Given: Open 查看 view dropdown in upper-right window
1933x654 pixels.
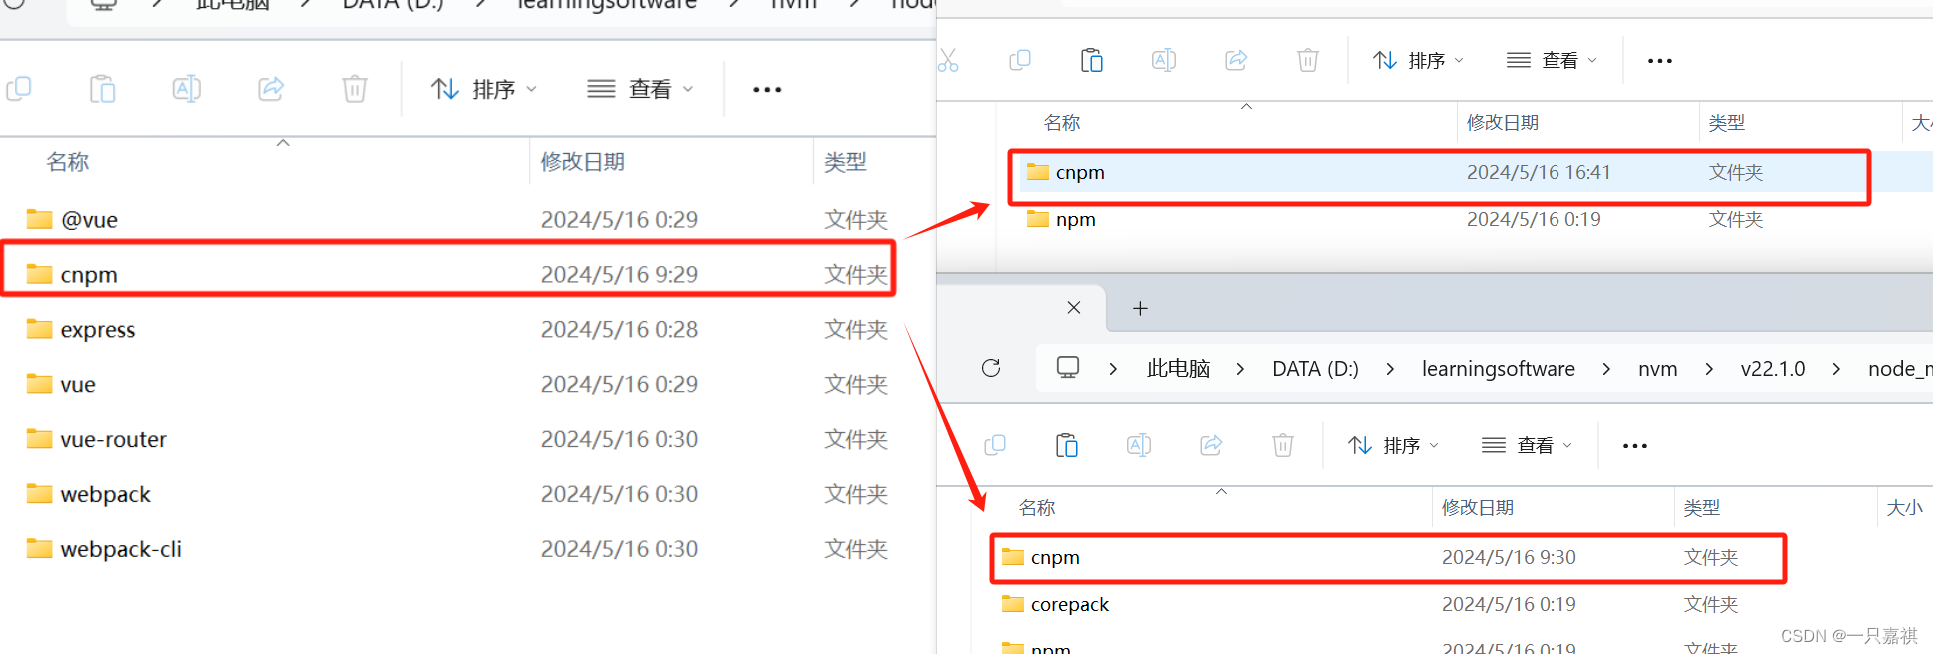Looking at the screenshot, I should (1552, 60).
